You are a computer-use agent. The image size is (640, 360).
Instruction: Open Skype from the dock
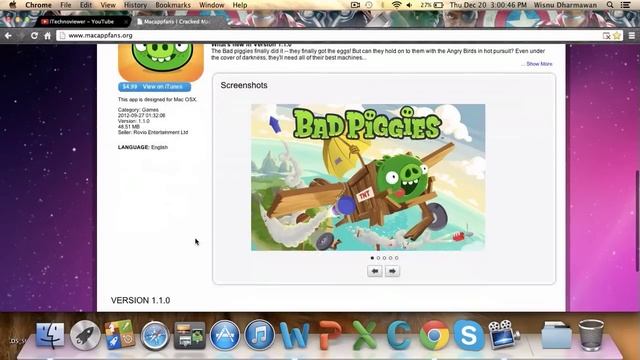469,336
